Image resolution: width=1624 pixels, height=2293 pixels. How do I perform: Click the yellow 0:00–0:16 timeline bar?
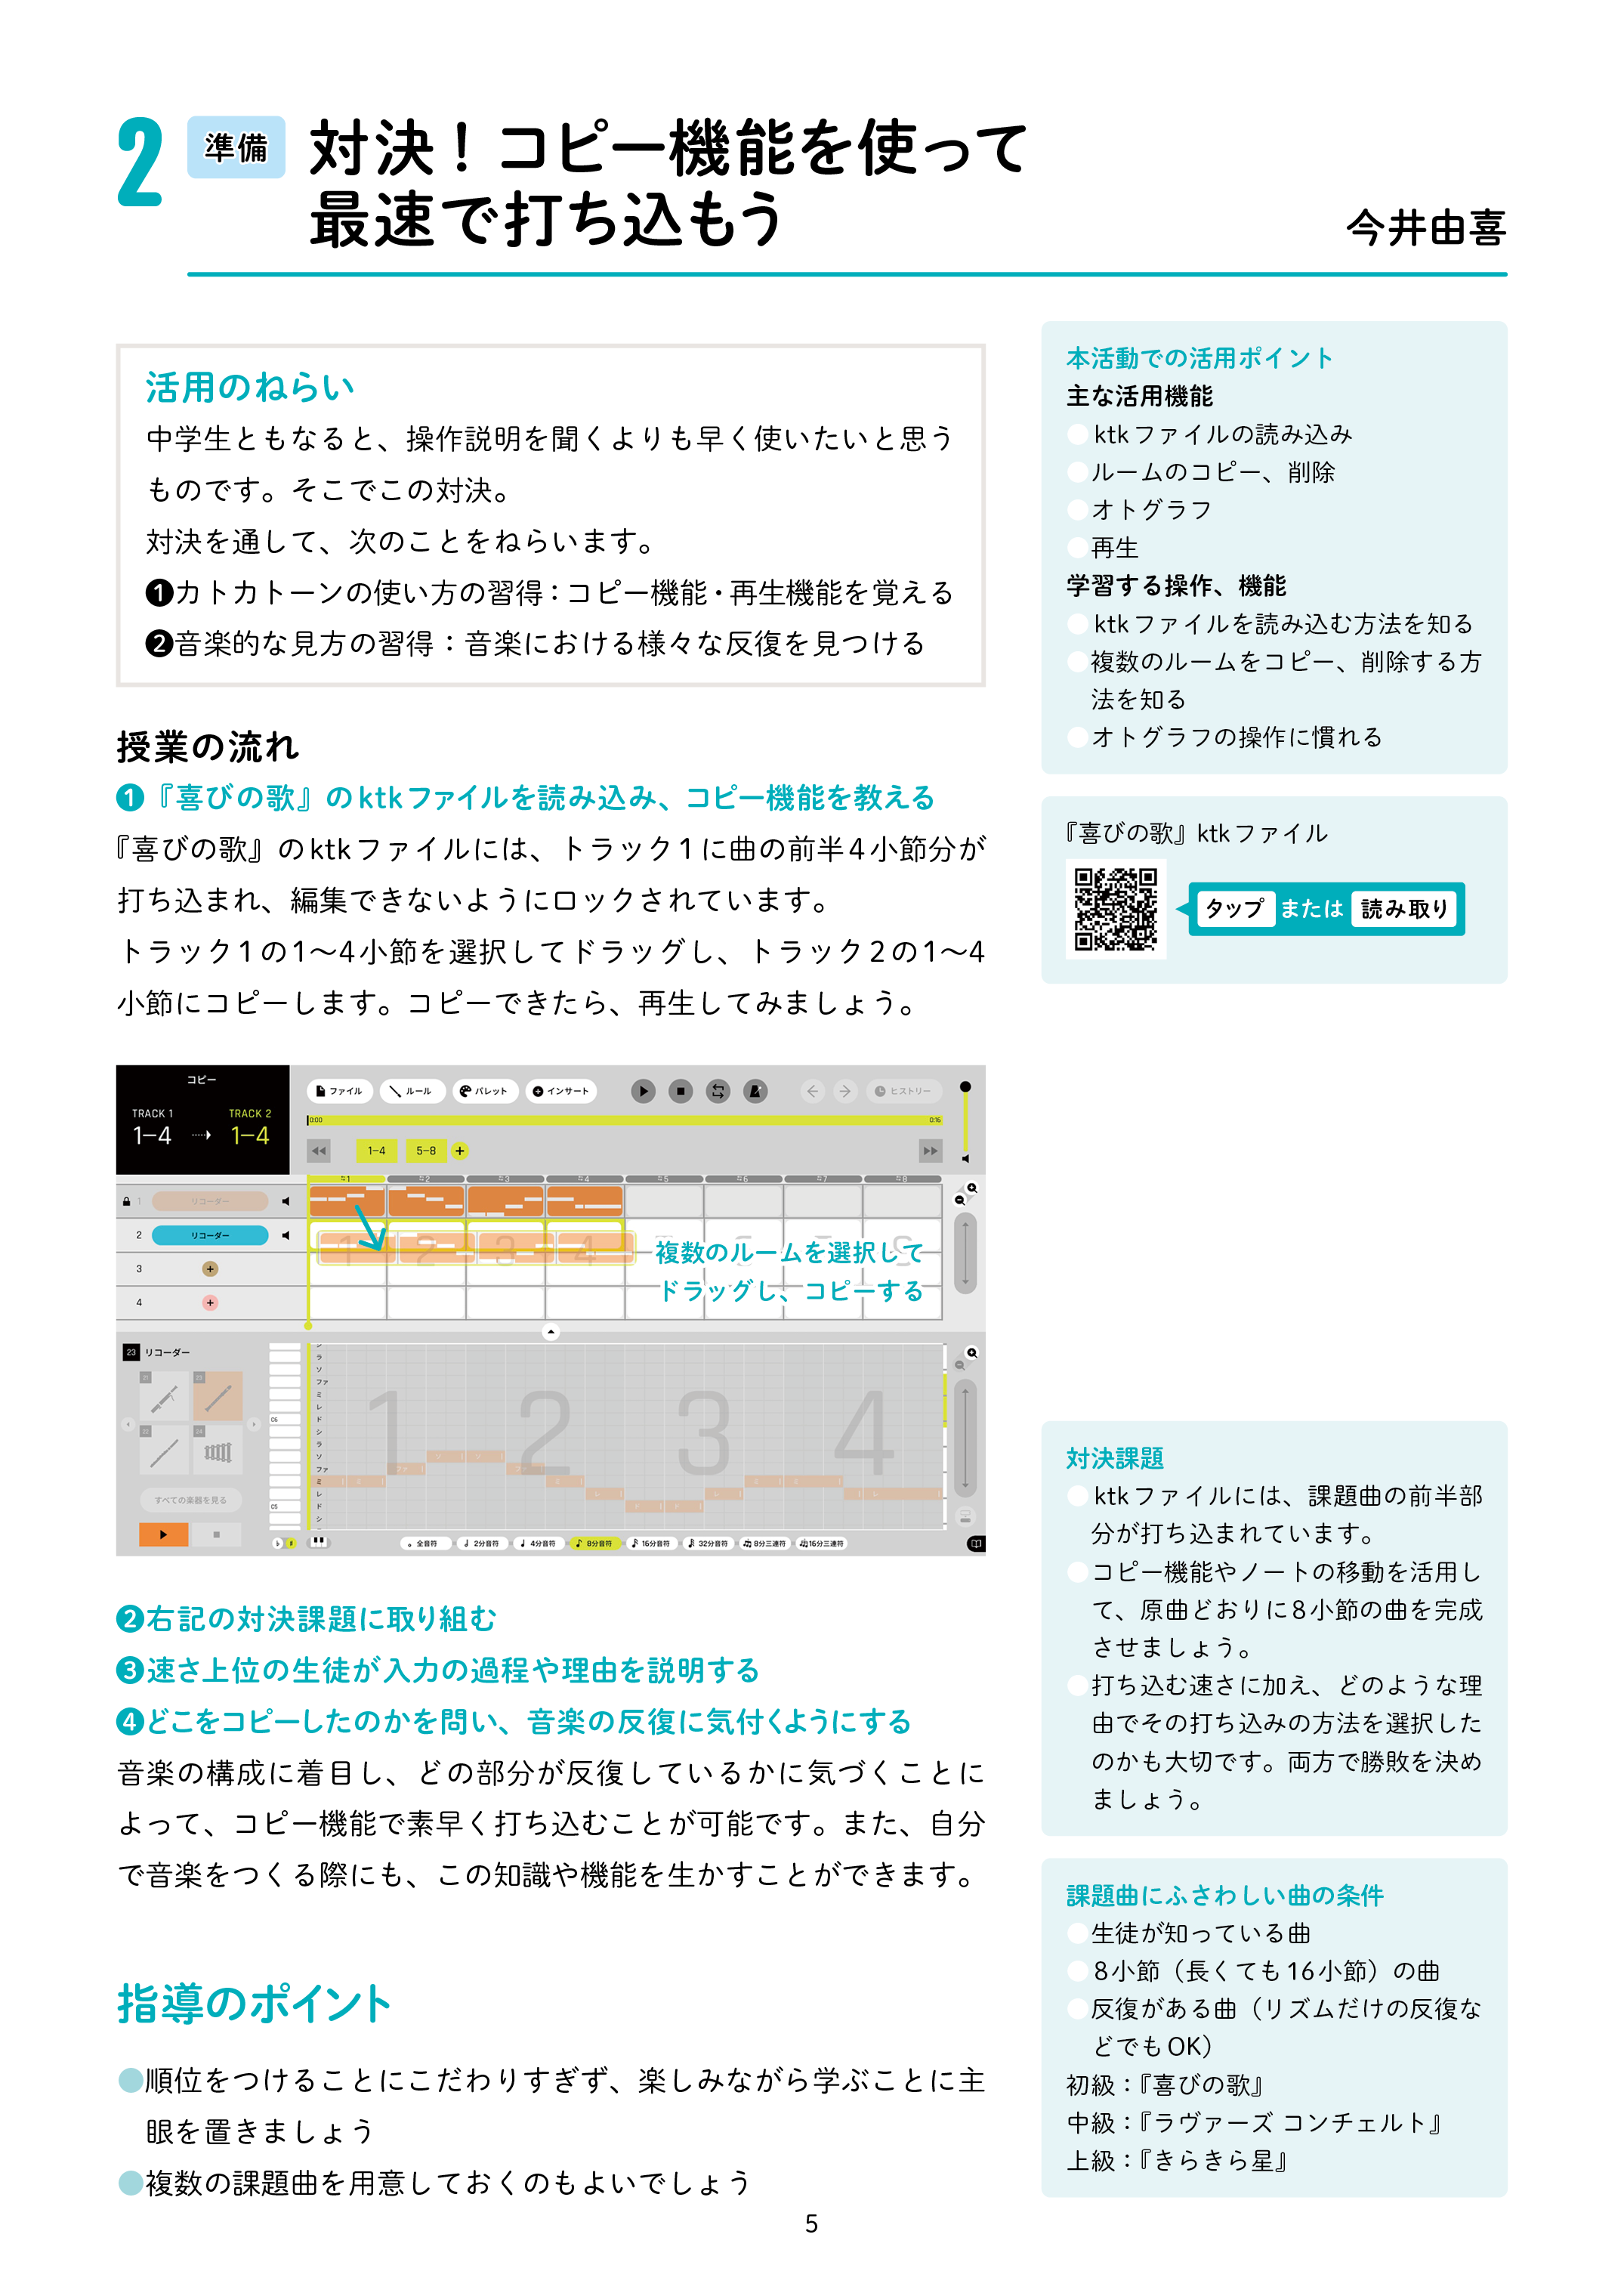625,1120
